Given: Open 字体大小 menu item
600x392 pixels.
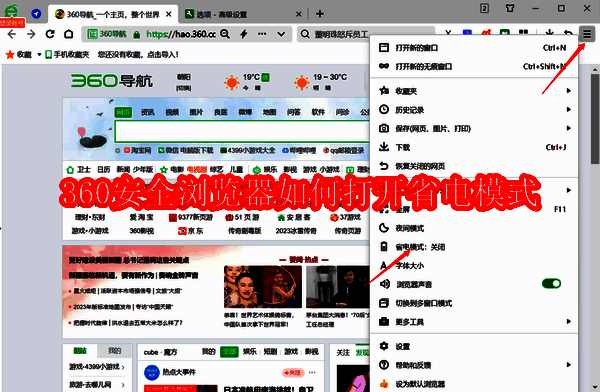Looking at the screenshot, I should [x=474, y=265].
